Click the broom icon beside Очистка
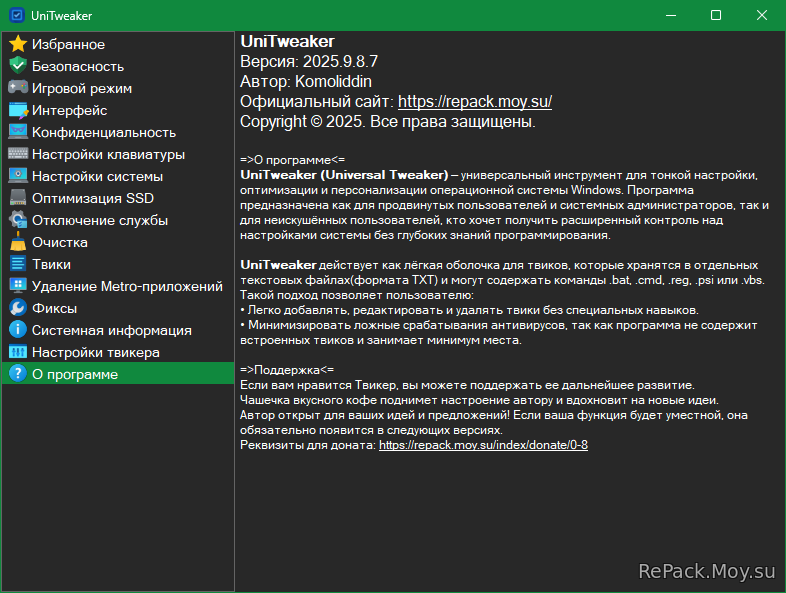The width and height of the screenshot is (786, 593). (17, 242)
